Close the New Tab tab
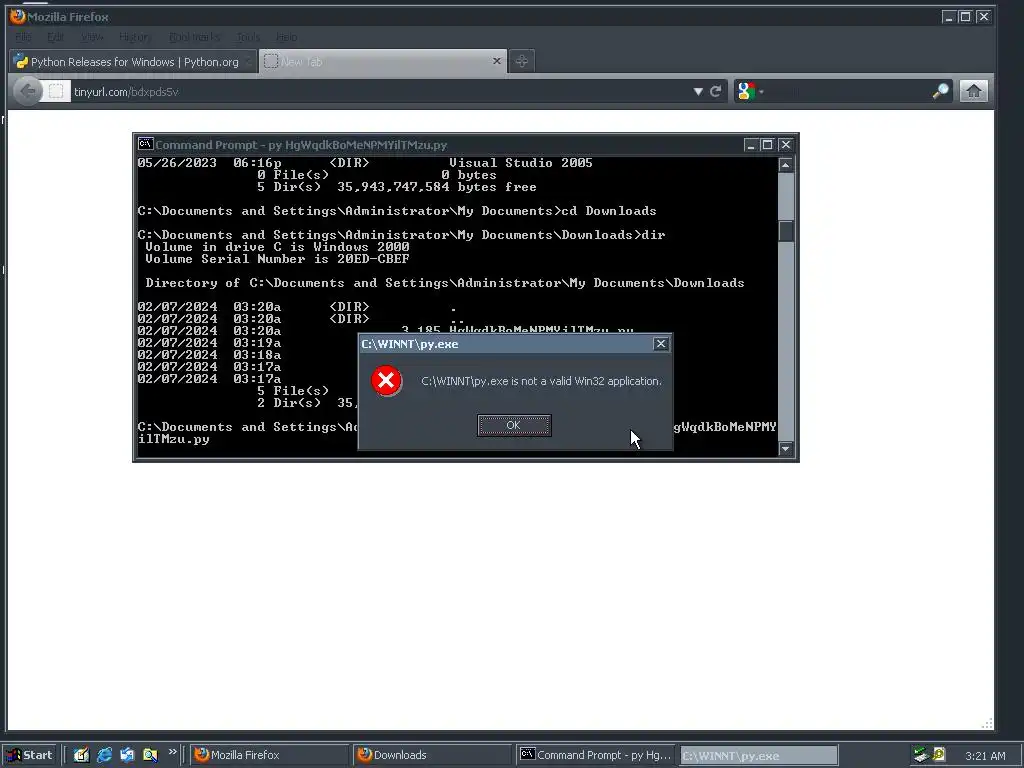Image resolution: width=1024 pixels, height=768 pixels. click(496, 61)
